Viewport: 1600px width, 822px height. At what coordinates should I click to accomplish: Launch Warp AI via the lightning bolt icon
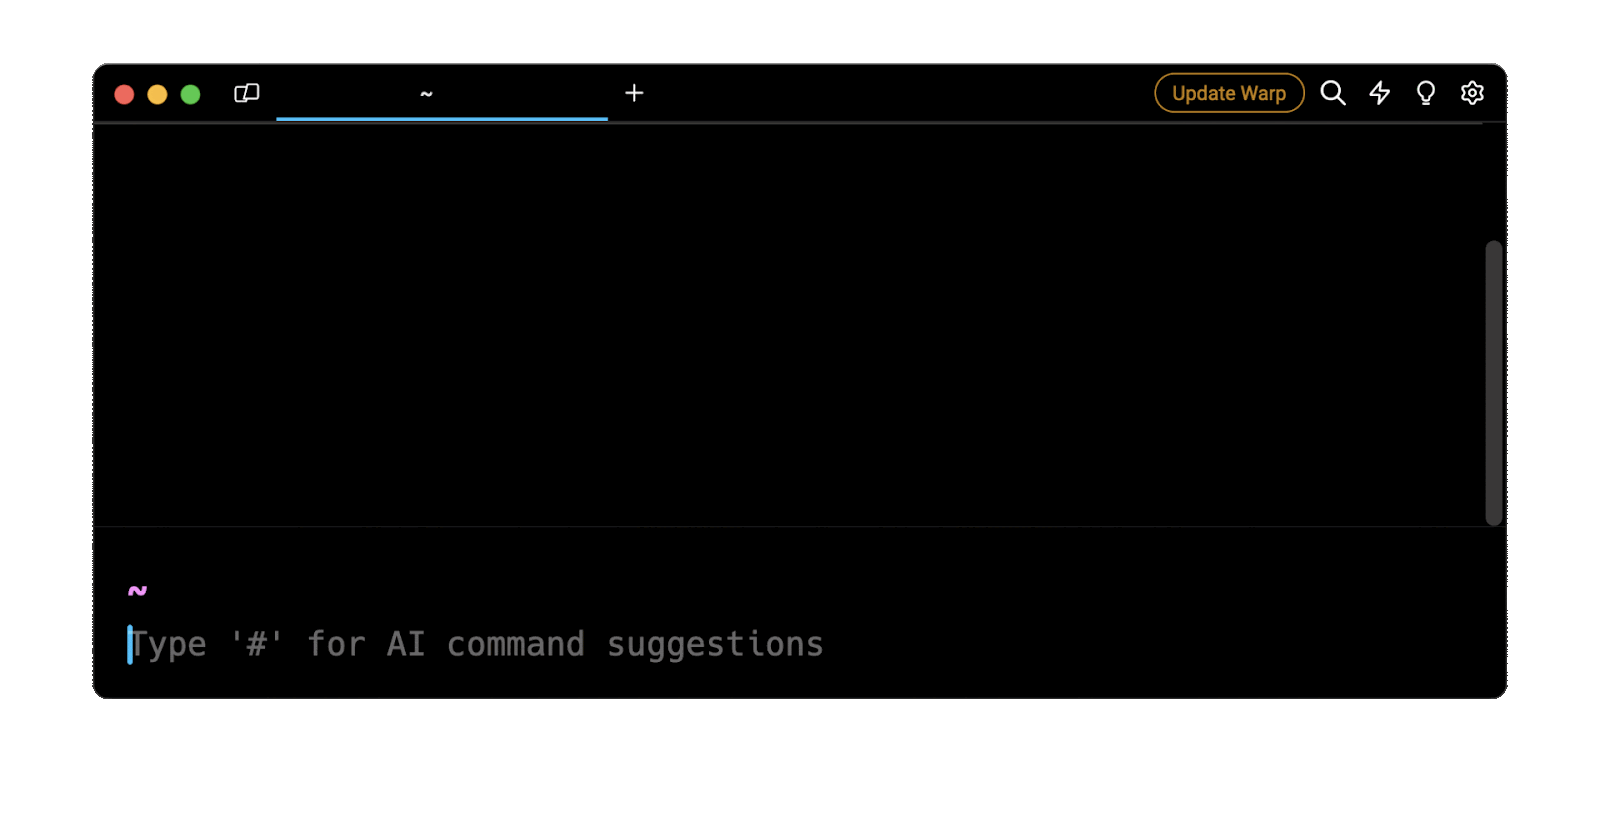[1379, 93]
